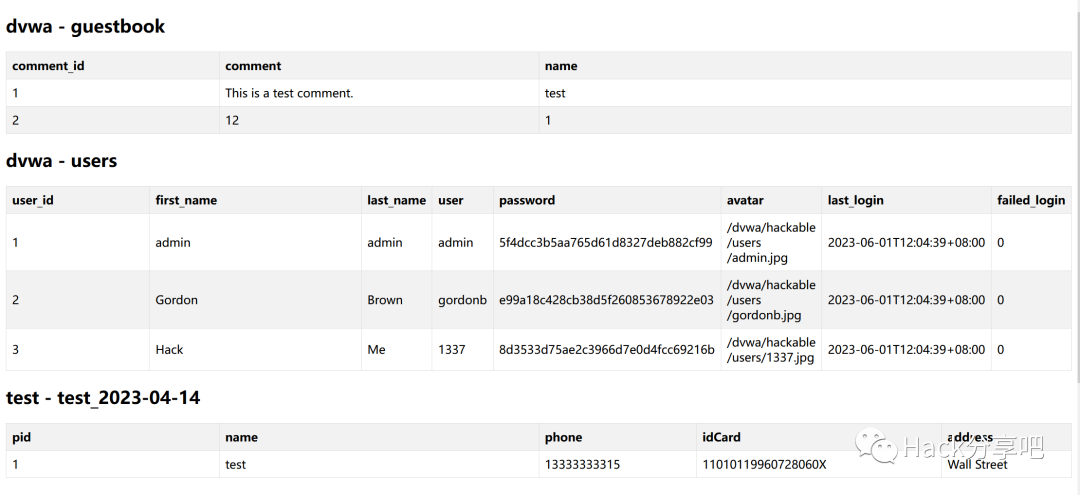This screenshot has height=495, width=1080.
Task: Select the /dvwa/hackable/users/1337.jpg avatar path
Action: click(771, 350)
